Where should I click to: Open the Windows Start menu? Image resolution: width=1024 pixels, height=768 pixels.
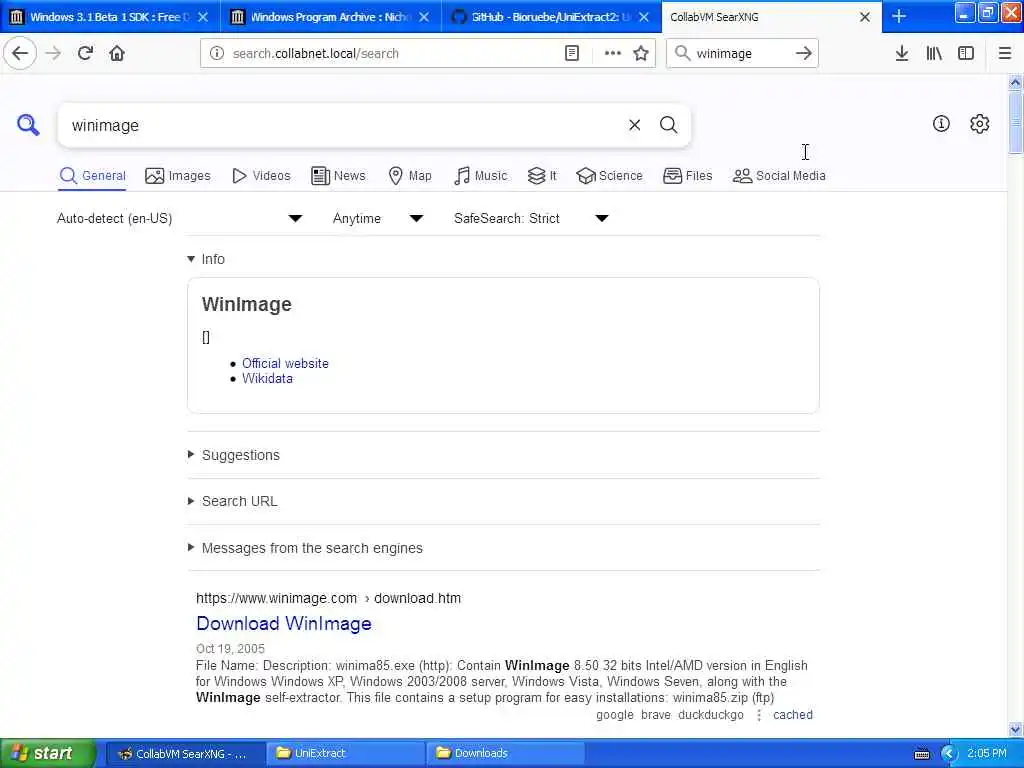[48, 753]
